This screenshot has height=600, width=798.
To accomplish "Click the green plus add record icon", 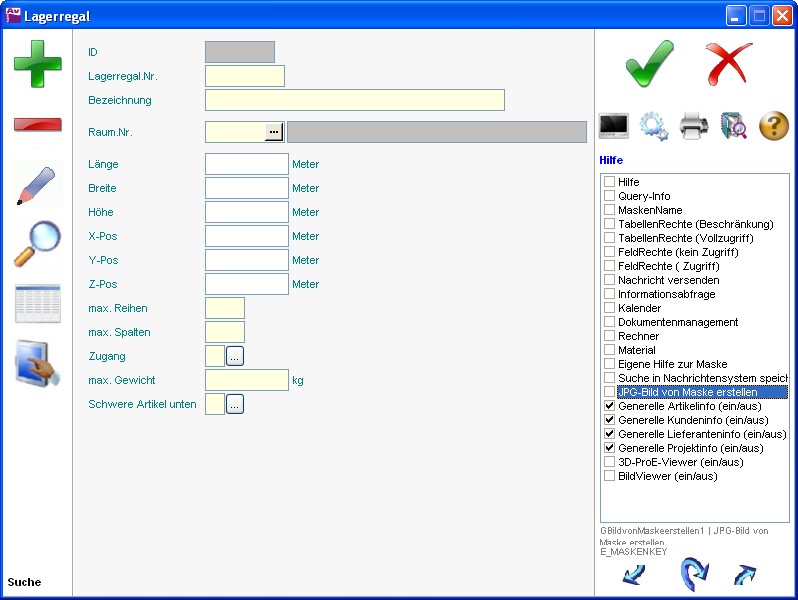I will [x=37, y=63].
